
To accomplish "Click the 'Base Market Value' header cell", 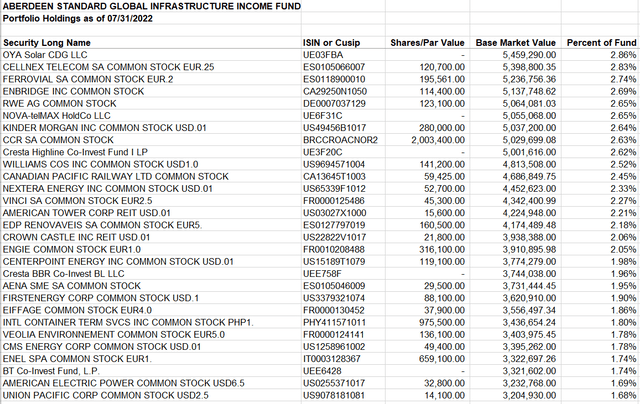I will point(516,43).
